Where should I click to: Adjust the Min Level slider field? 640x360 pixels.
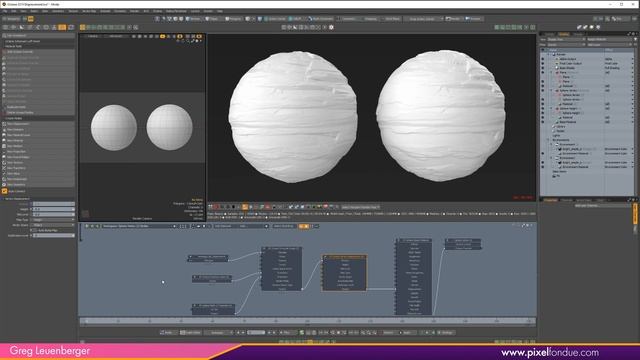53,214
